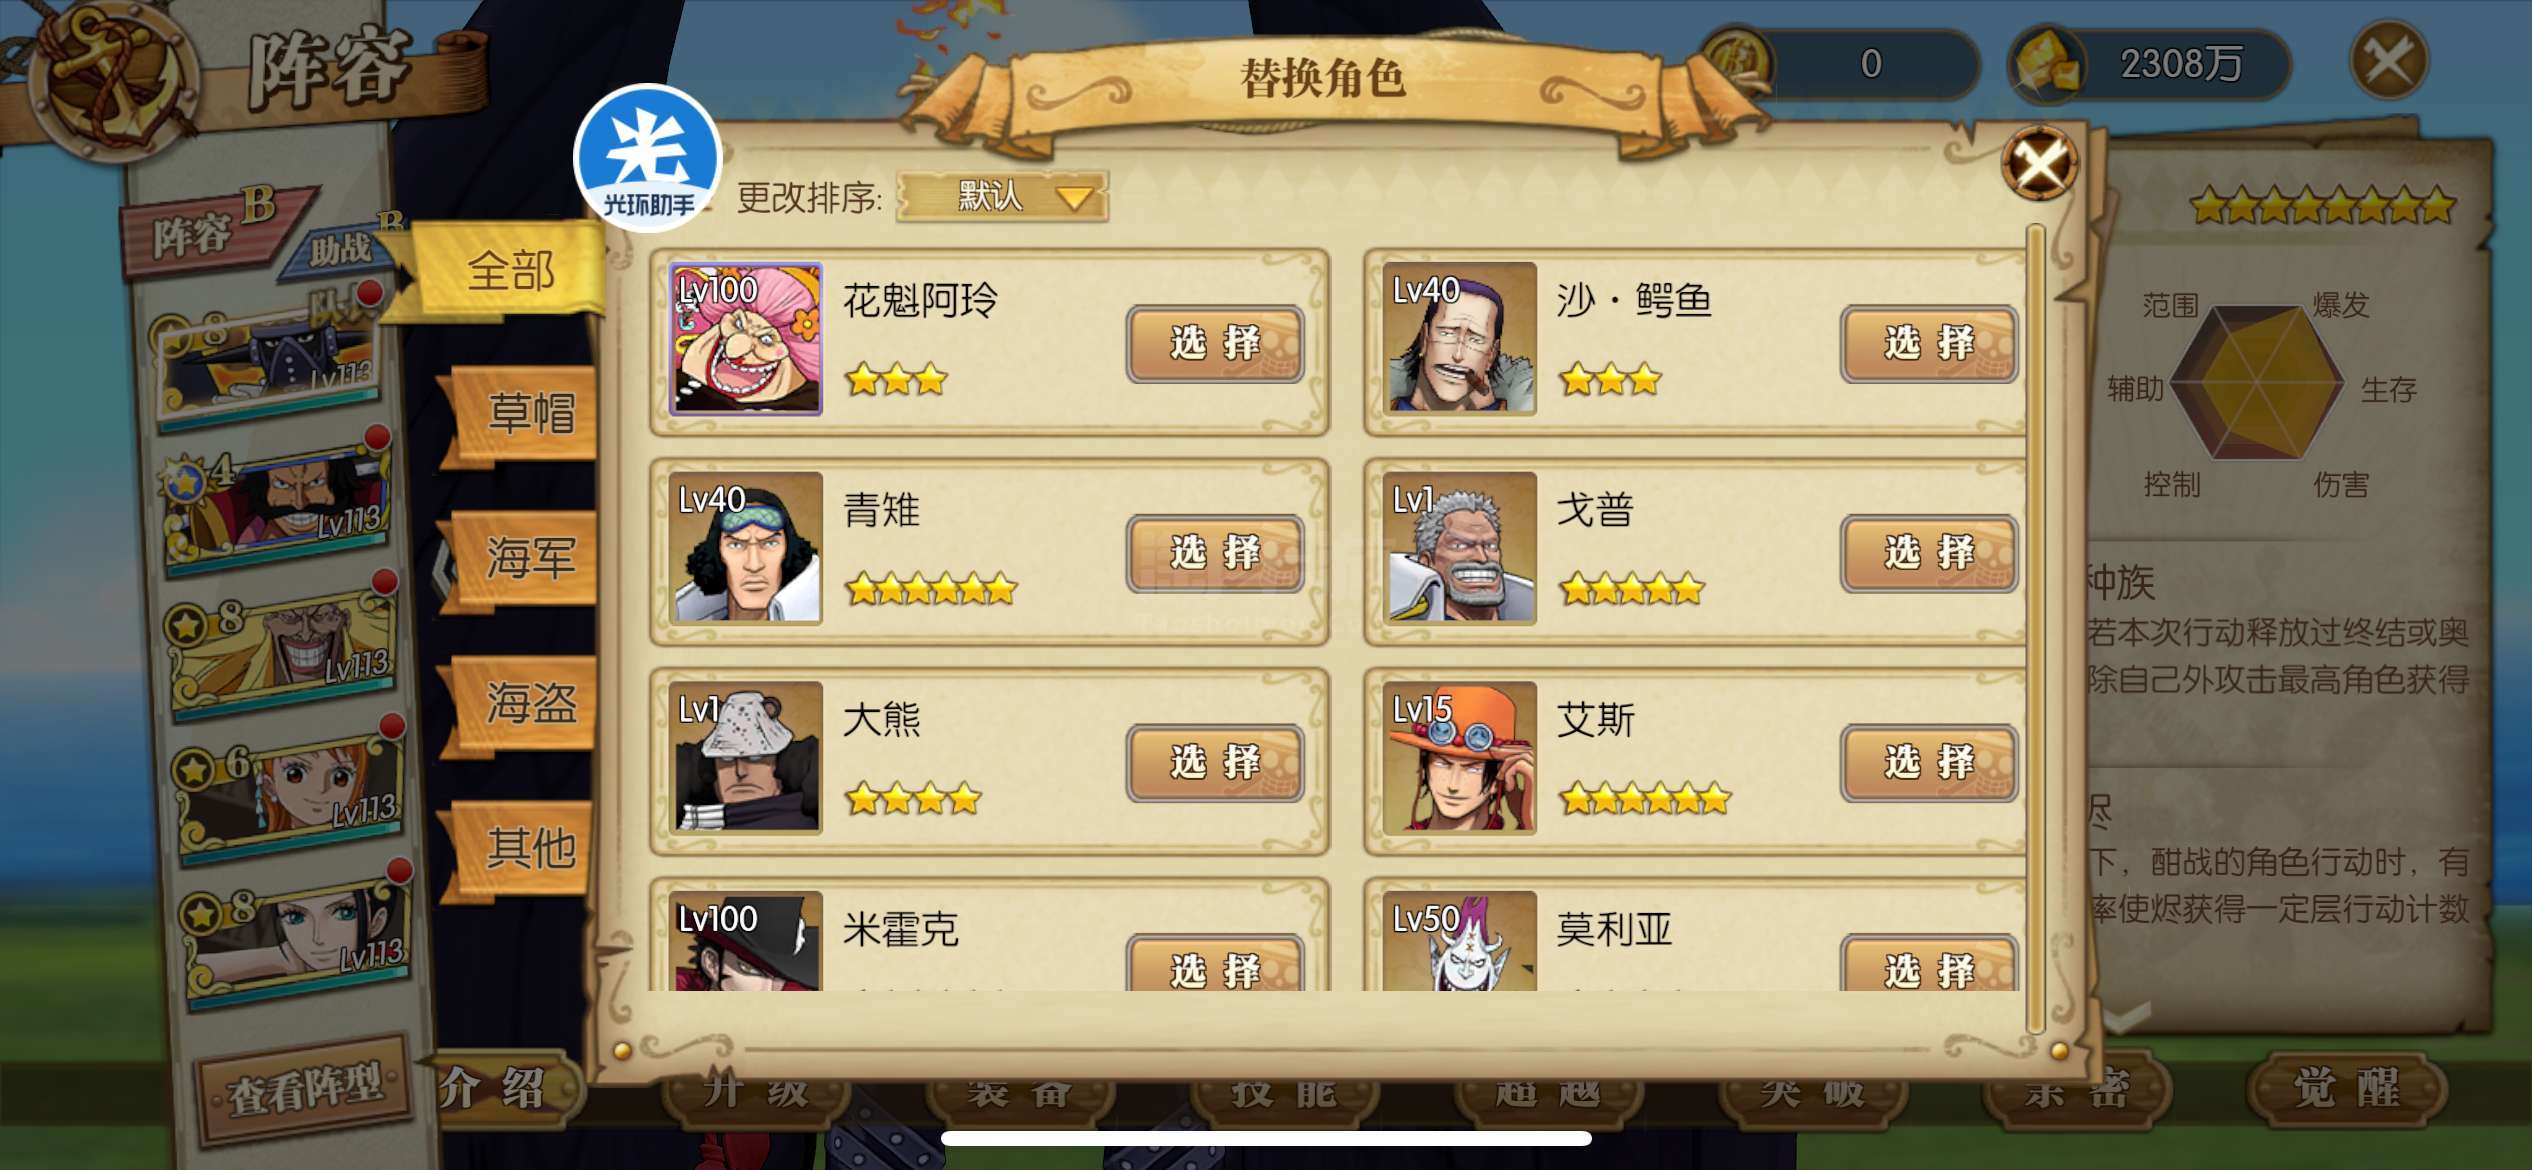Close the 替换角色 popup with X
This screenshot has width=2532, height=1170.
pos(2039,164)
